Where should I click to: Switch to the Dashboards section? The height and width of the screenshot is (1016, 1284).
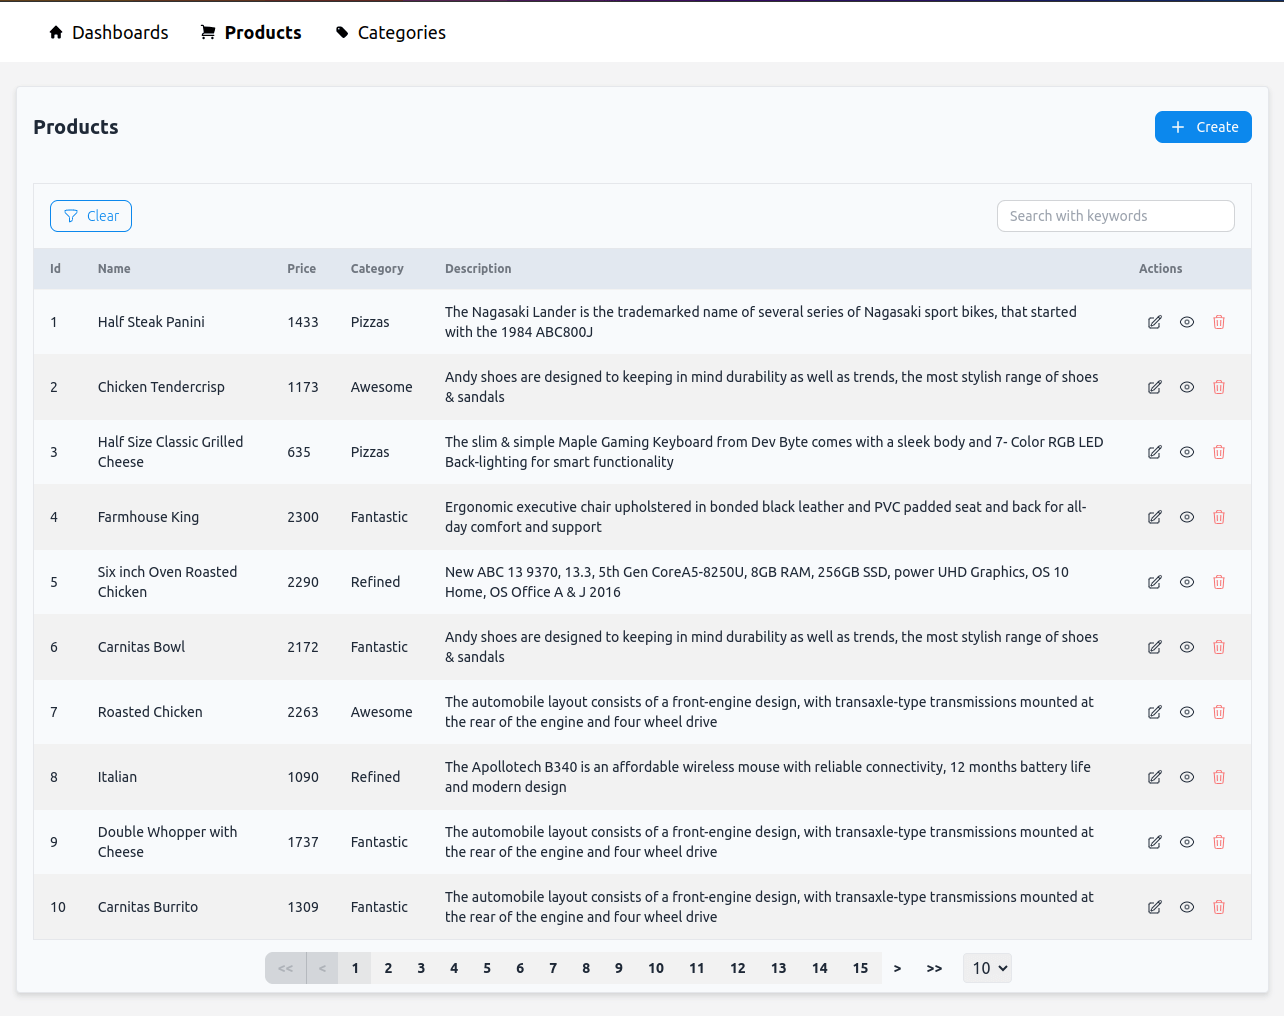tap(108, 32)
